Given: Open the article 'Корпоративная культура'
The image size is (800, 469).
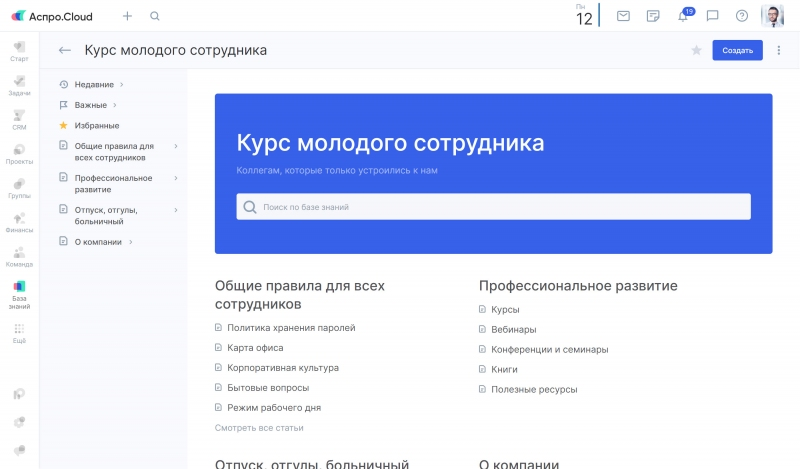Looking at the screenshot, I should point(283,367).
